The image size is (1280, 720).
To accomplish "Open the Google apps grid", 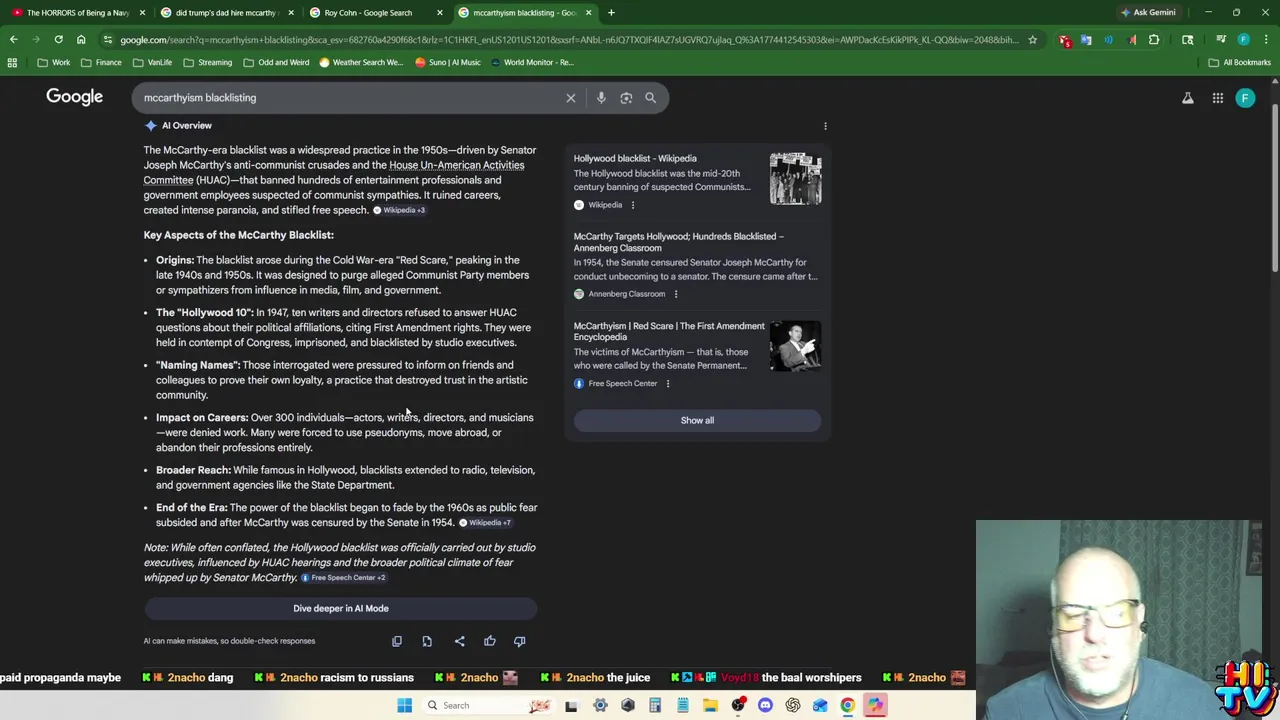I will click(x=1218, y=98).
